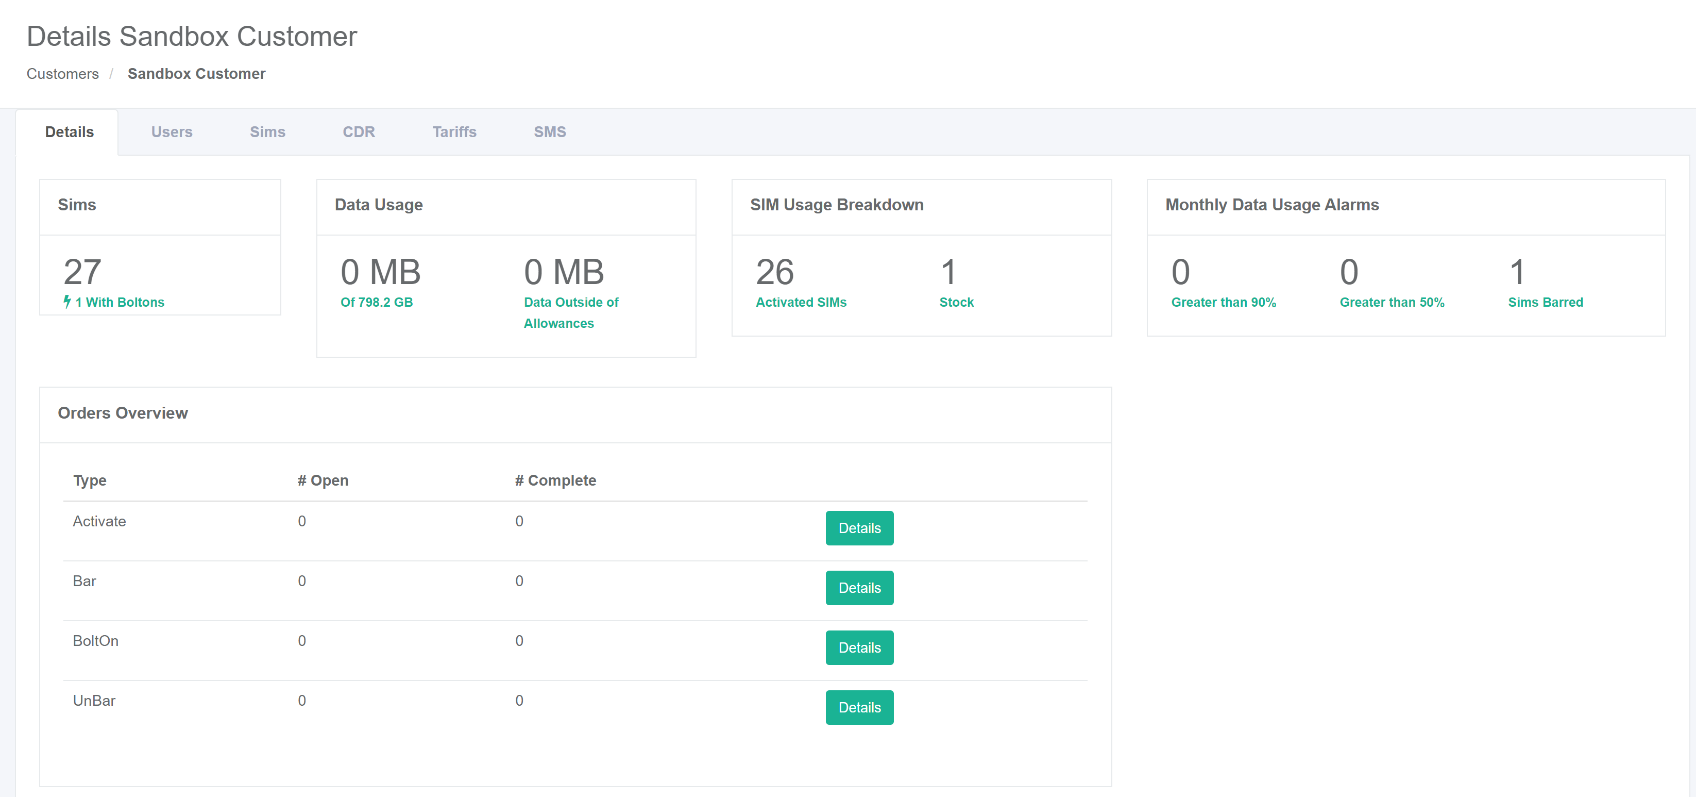Open Details for Bar orders

pos(860,588)
